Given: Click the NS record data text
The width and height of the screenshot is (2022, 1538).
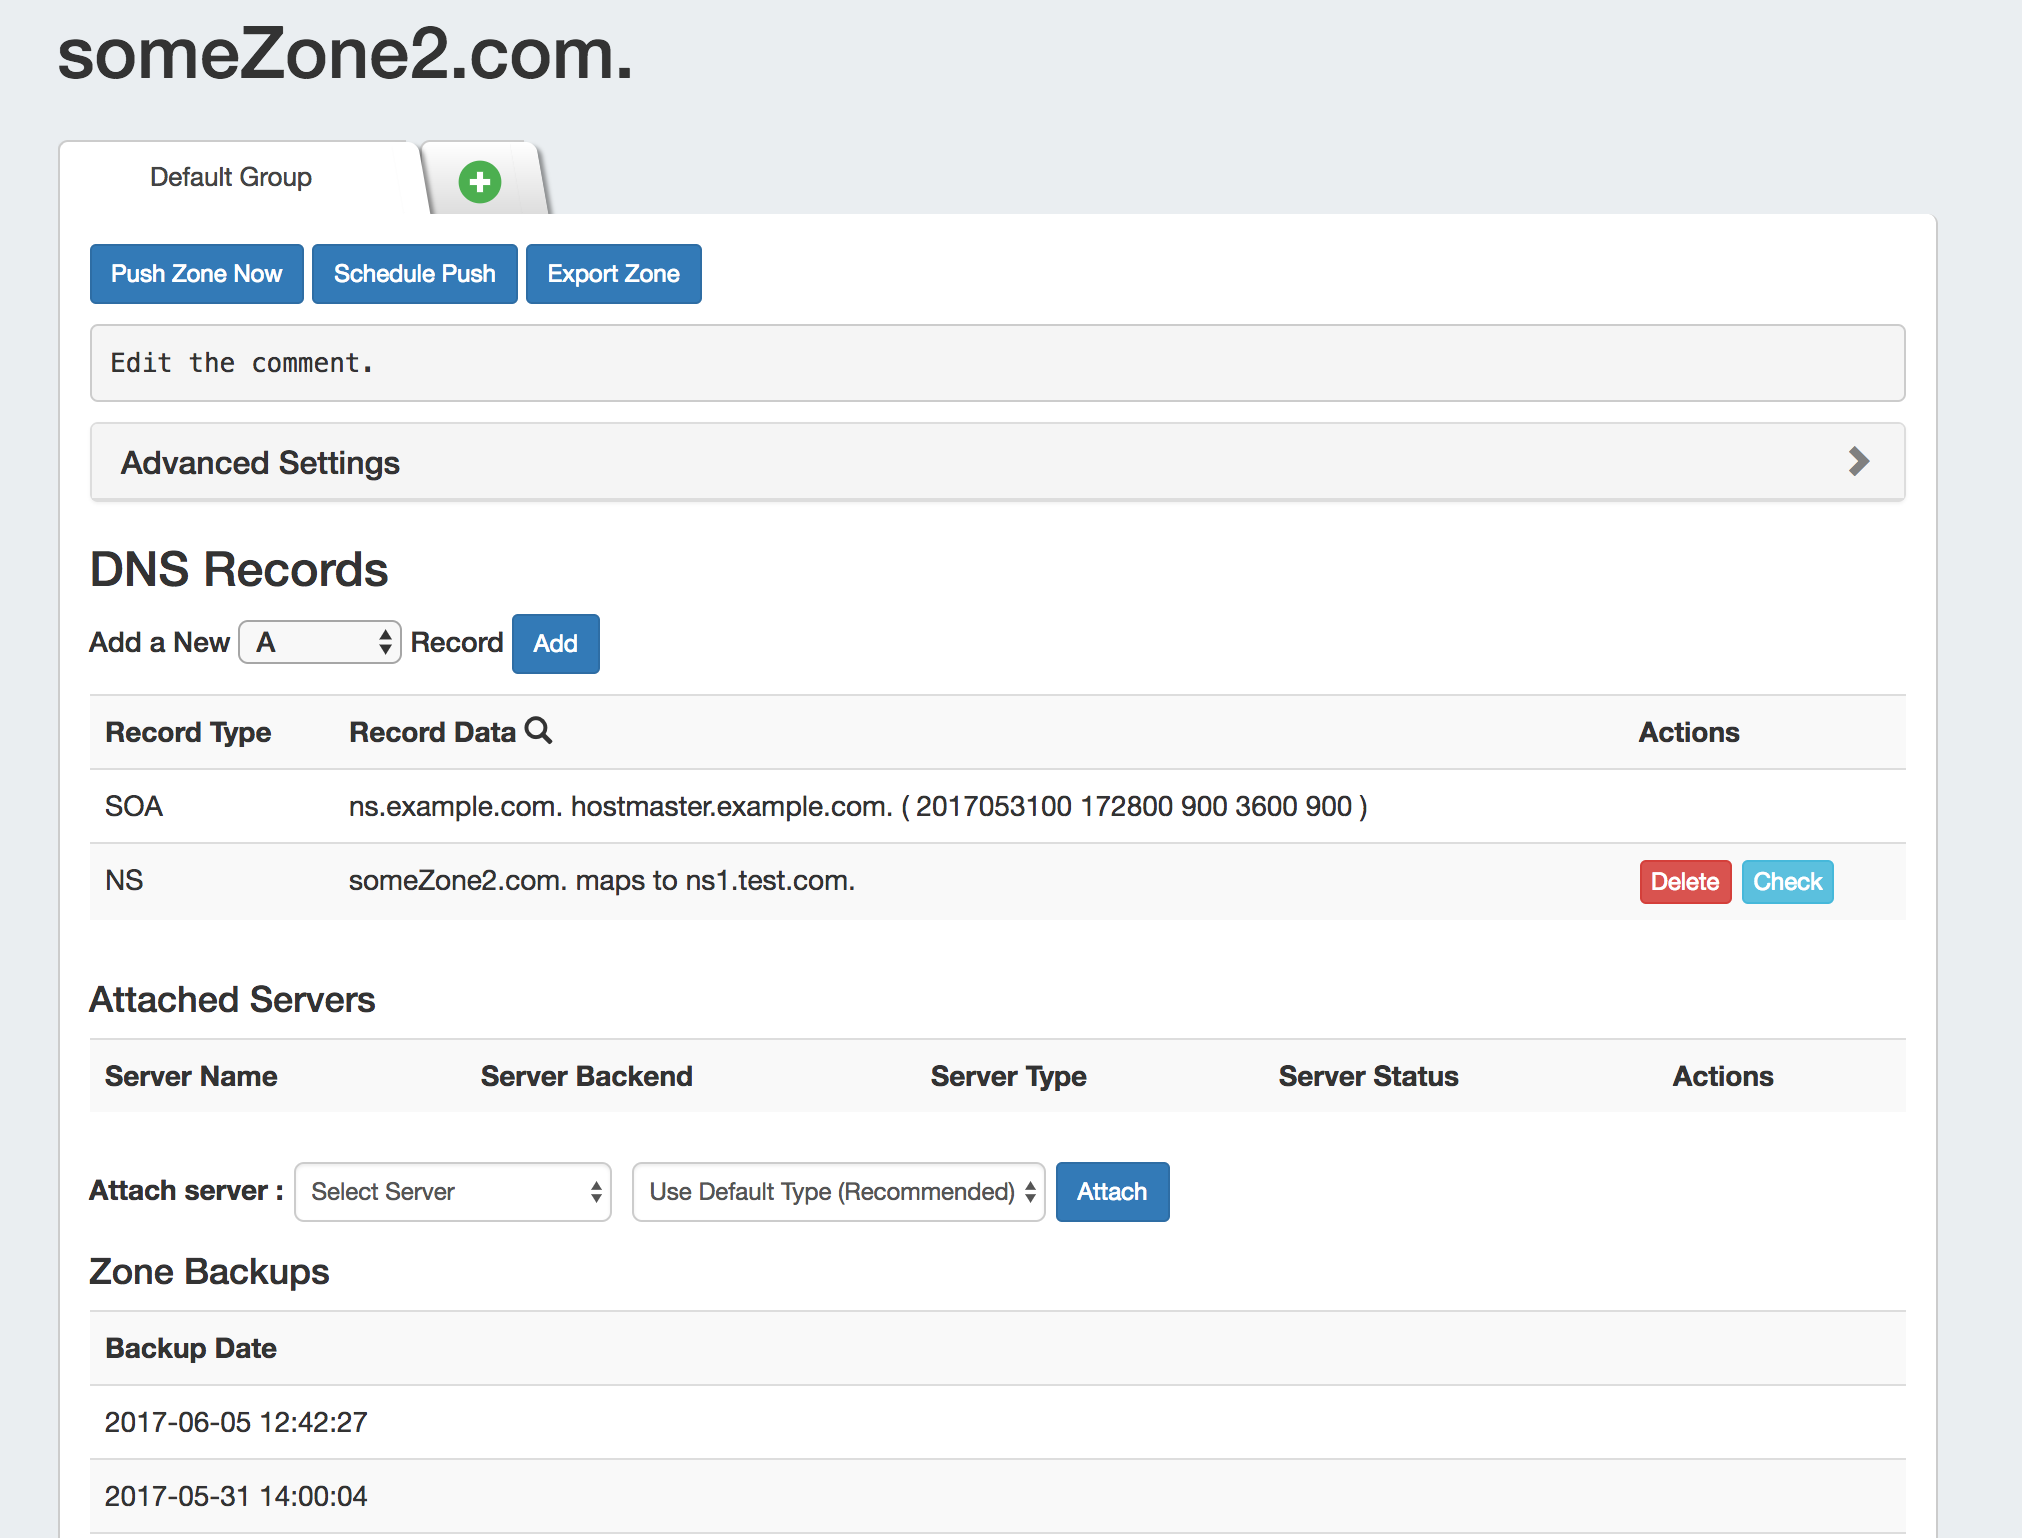Looking at the screenshot, I should click(601, 881).
